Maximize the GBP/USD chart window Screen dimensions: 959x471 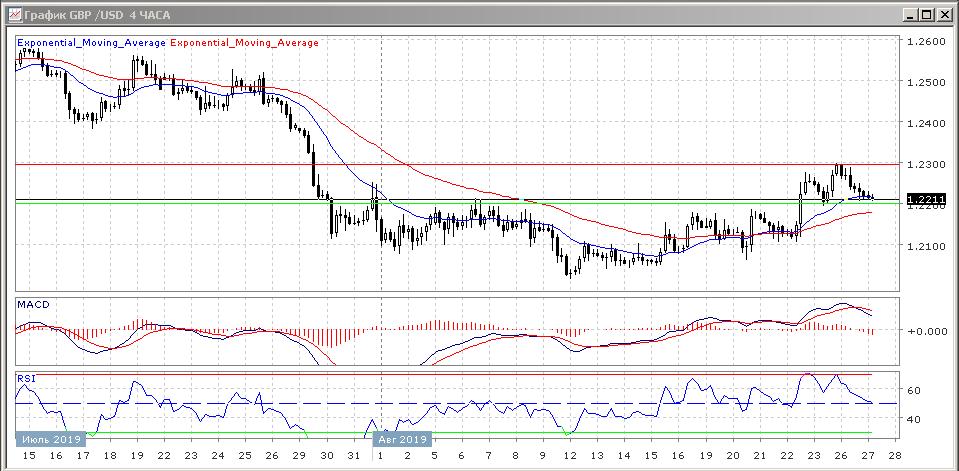[x=927, y=14]
